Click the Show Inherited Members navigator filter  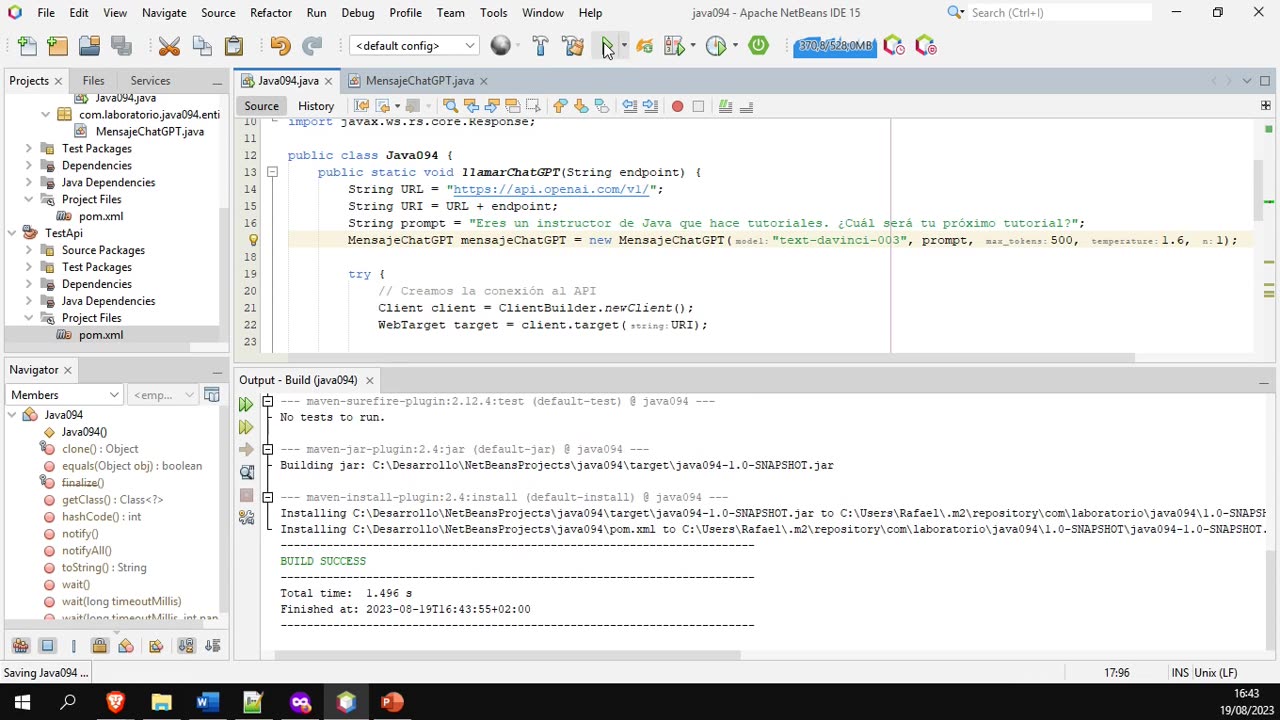coord(20,646)
